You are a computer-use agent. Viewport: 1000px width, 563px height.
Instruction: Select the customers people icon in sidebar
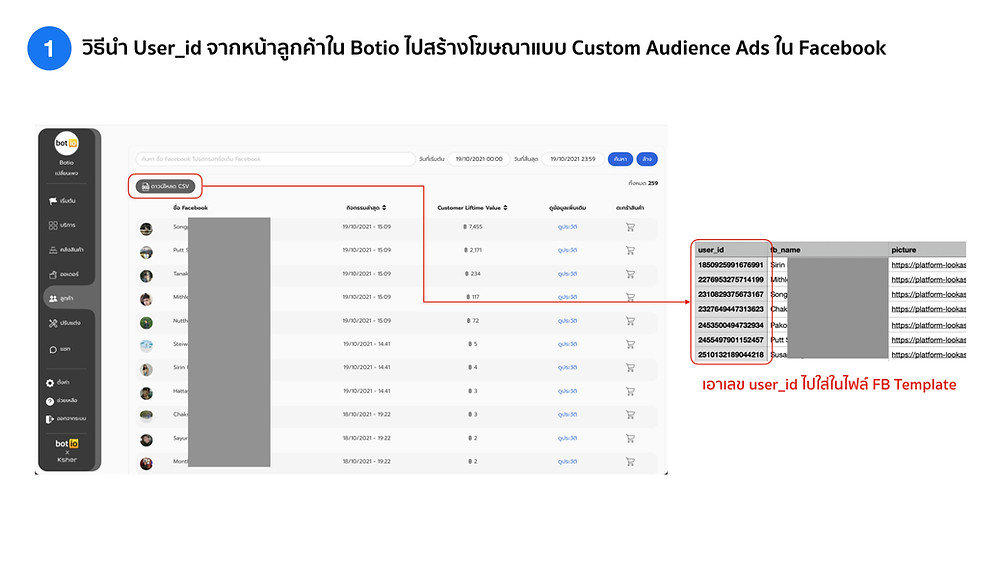[x=53, y=298]
